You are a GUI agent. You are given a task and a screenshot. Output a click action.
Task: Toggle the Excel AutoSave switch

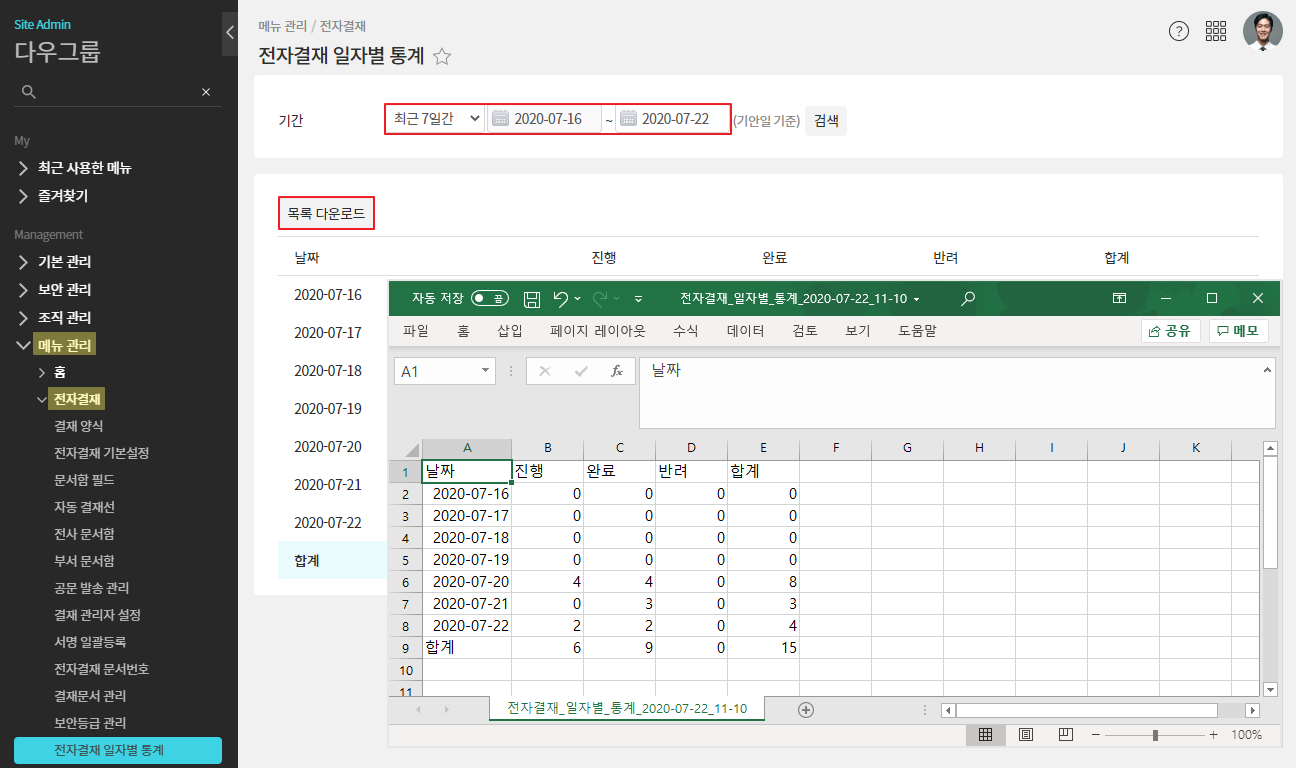click(490, 299)
